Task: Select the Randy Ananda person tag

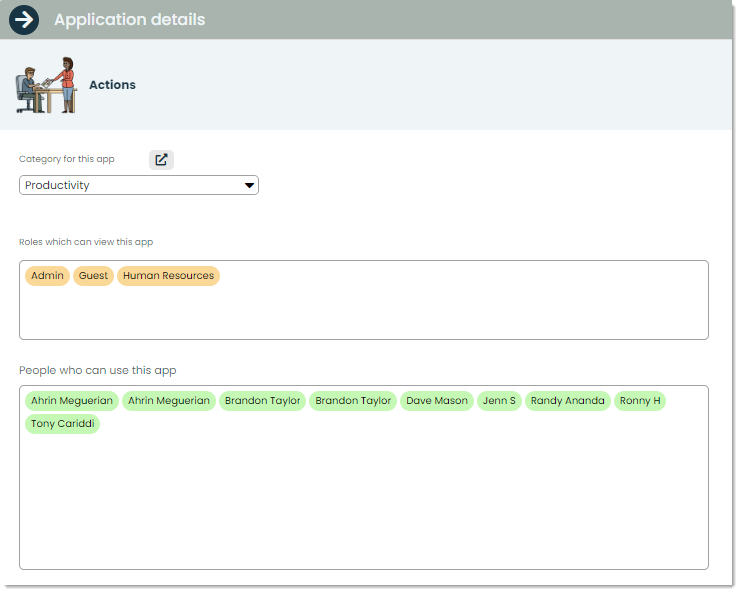Action: [x=568, y=401]
